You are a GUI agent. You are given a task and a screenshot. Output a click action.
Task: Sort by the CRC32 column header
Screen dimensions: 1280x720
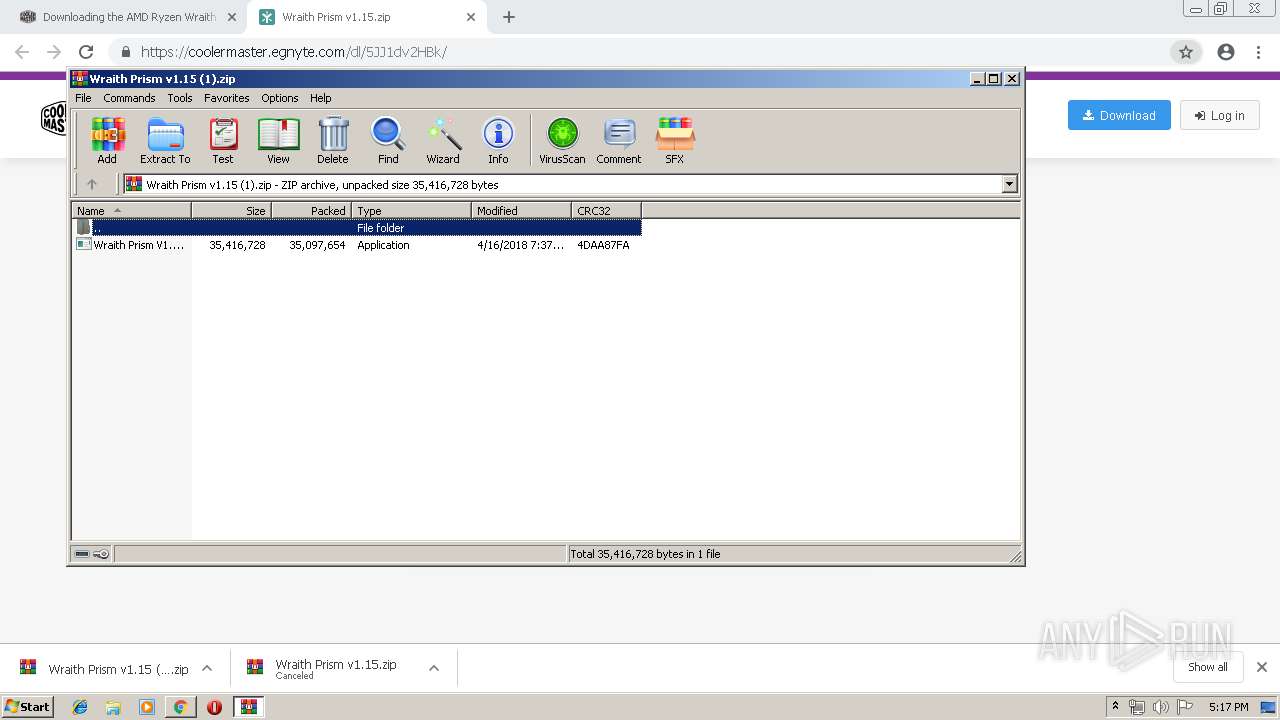point(606,210)
